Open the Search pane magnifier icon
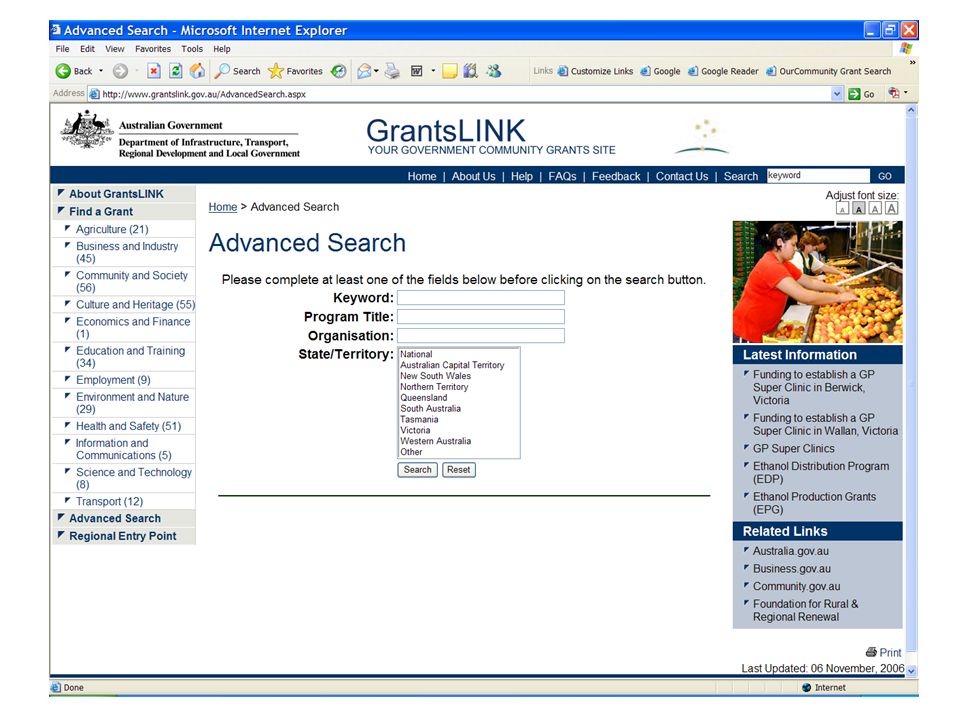 222,71
